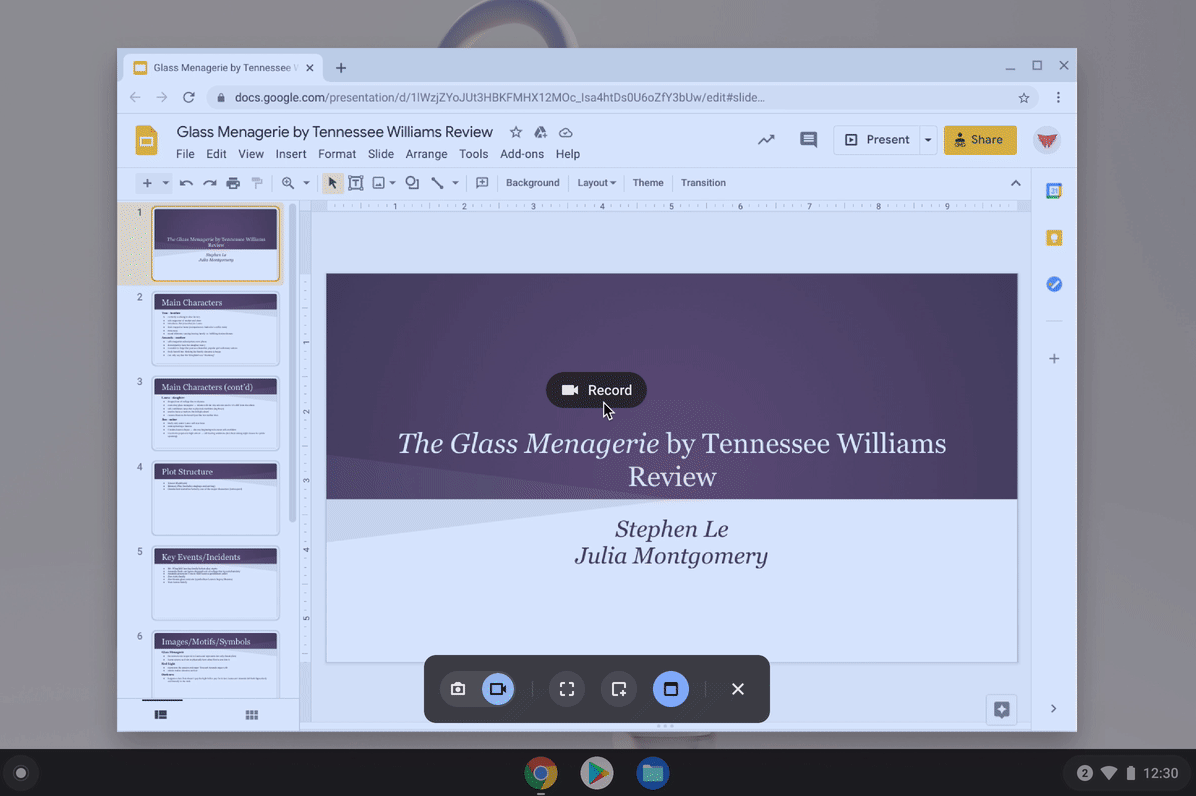Click the Add comment icon
Screen dimensions: 1196x796
point(482,183)
